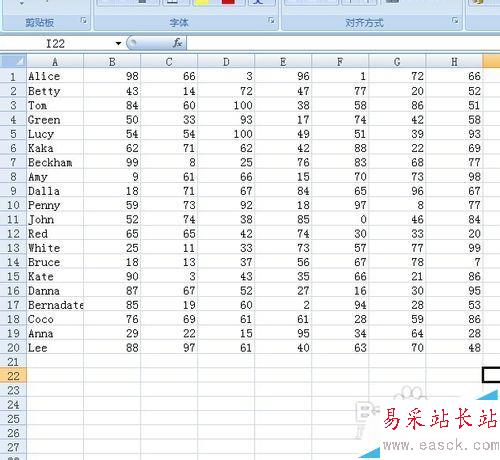Click the fx insert function button
This screenshot has width=500, height=460.
[177, 43]
